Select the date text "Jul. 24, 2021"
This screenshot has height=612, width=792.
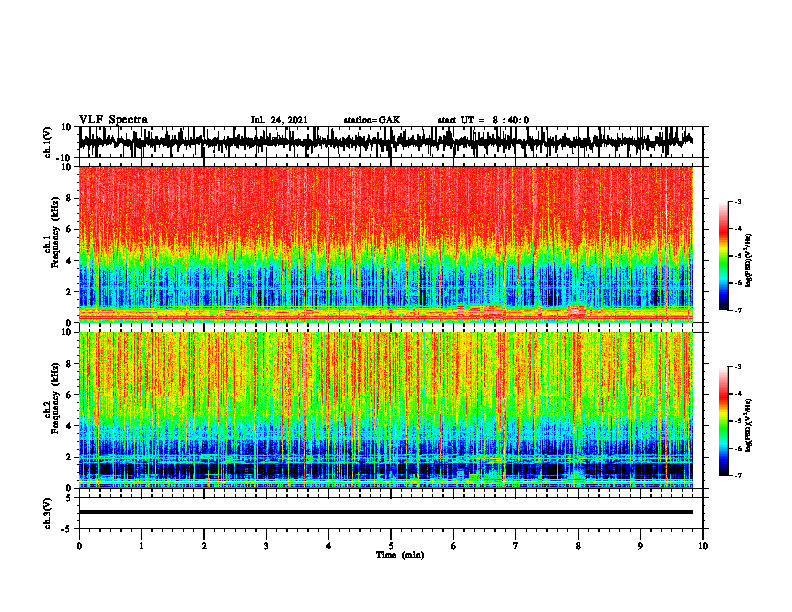click(279, 120)
